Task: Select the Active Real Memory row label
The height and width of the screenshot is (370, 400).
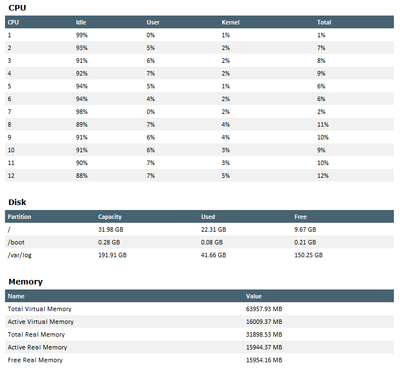Action: (37, 347)
